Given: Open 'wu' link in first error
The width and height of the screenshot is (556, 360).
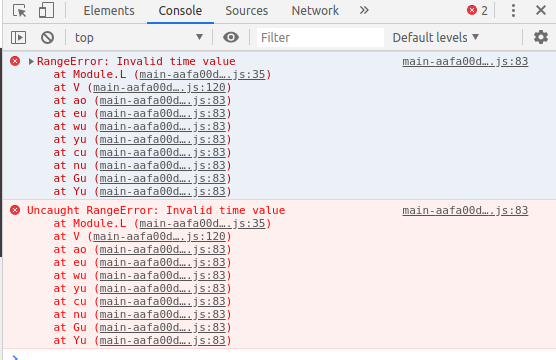Looking at the screenshot, I should coord(162,126).
